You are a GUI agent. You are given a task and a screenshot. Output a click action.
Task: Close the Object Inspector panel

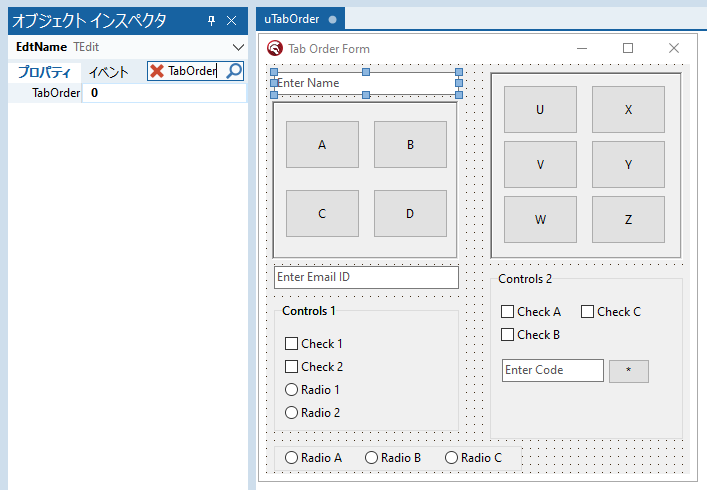pyautogui.click(x=231, y=21)
